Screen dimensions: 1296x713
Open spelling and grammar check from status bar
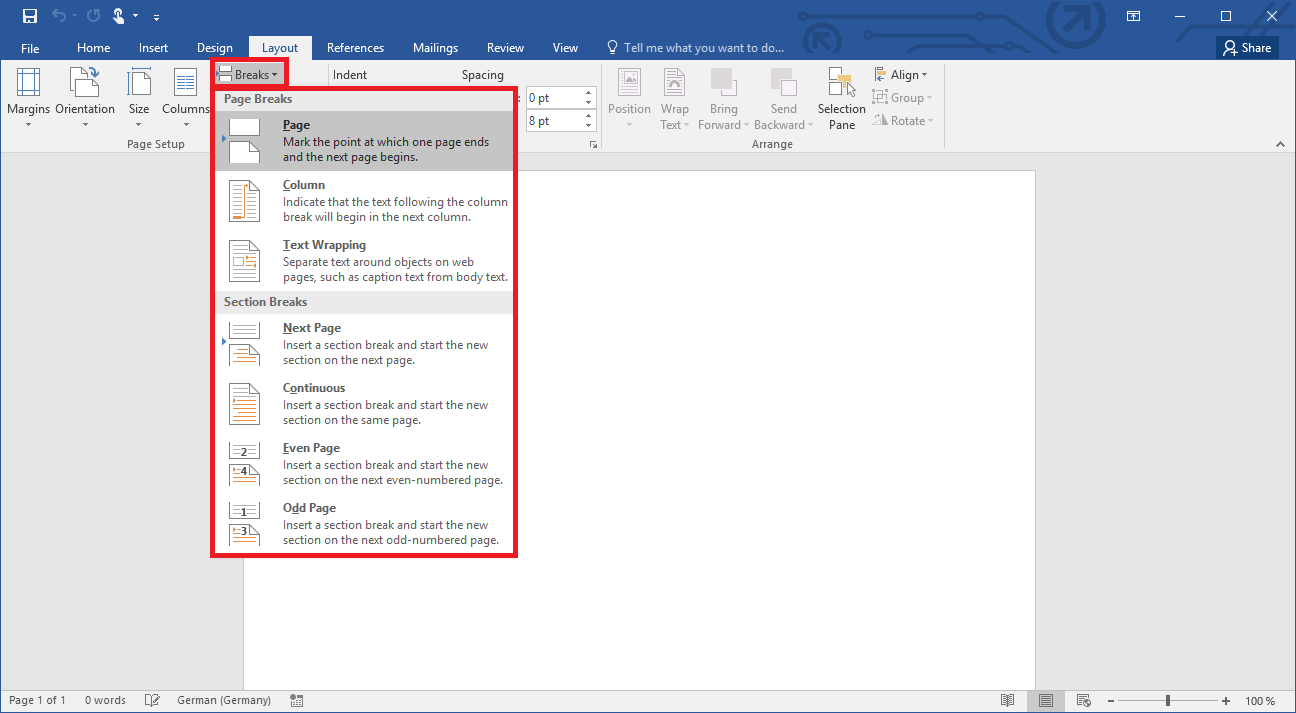coord(152,700)
